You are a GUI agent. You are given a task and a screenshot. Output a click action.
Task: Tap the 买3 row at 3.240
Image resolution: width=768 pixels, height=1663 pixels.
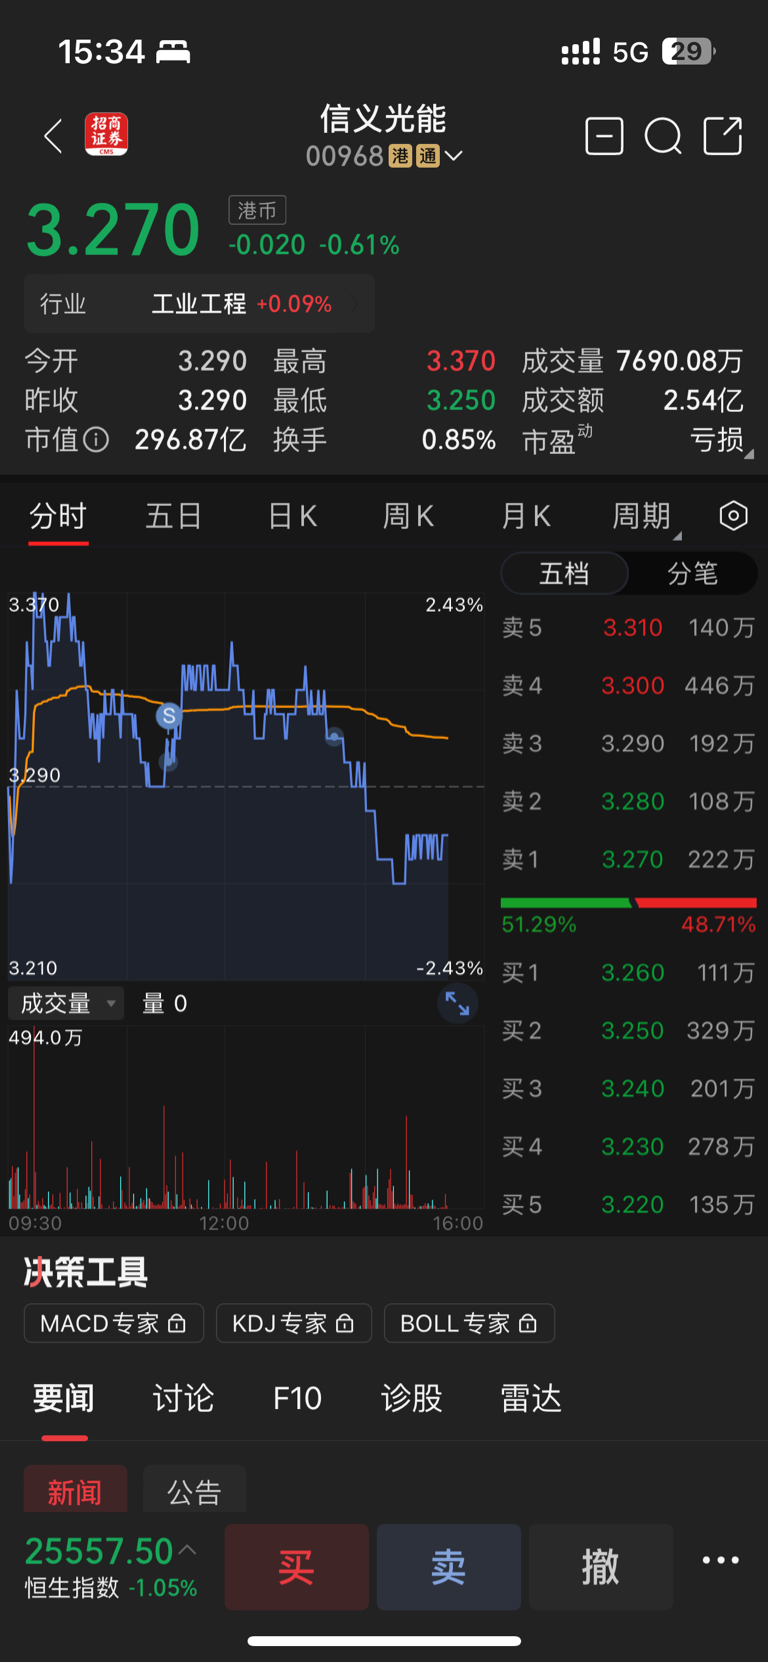(x=628, y=1088)
